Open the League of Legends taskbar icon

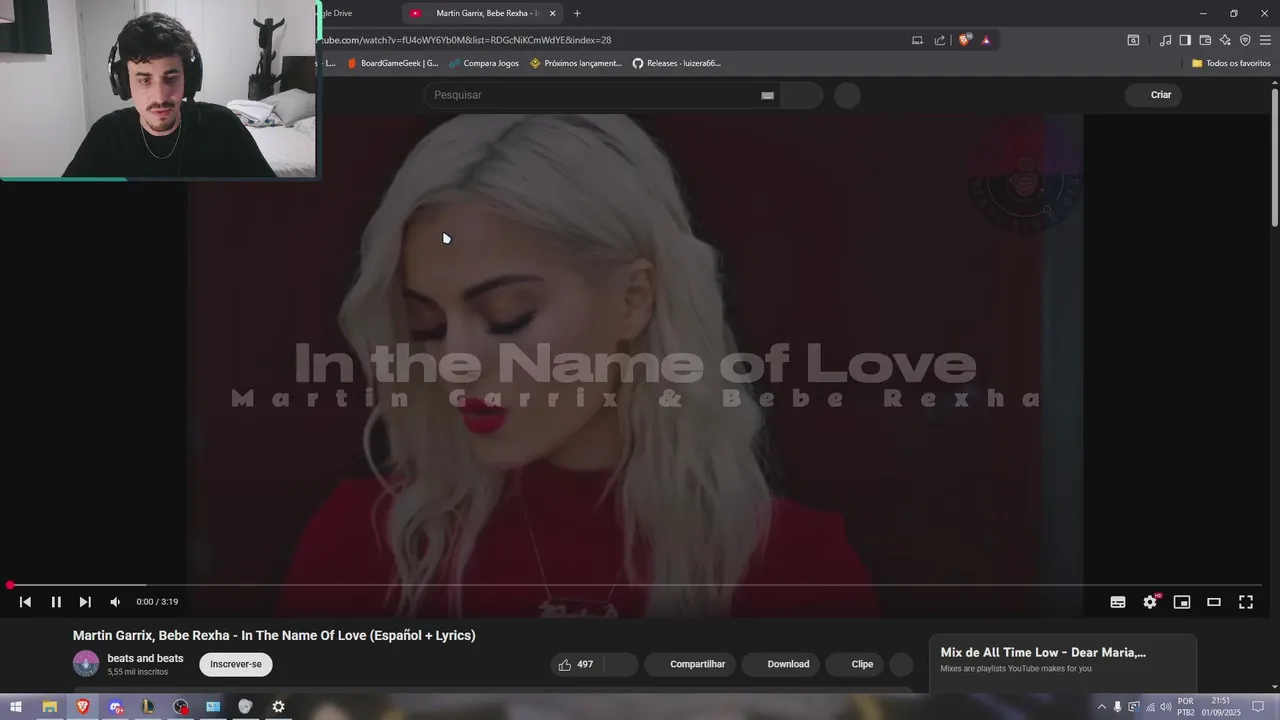pyautogui.click(x=148, y=707)
